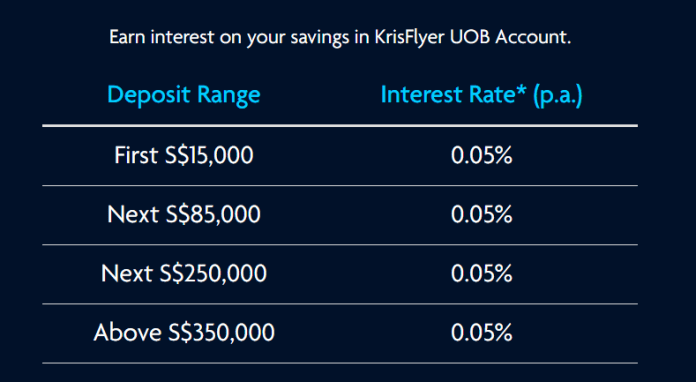Click the Interest Rate* (p.a.) column header
This screenshot has width=696, height=382.
coord(482,95)
